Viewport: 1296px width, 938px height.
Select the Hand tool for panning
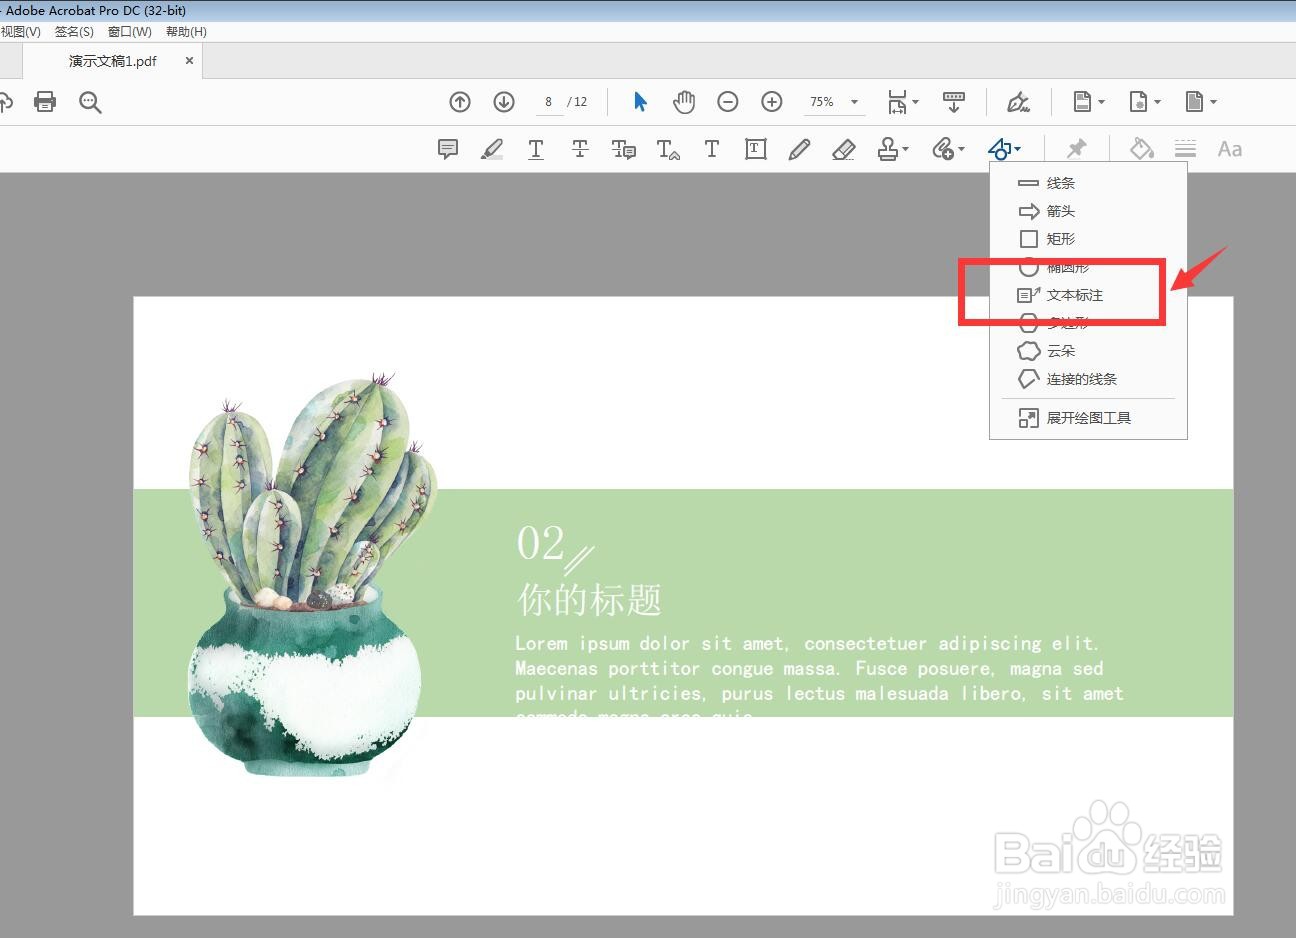click(x=684, y=101)
